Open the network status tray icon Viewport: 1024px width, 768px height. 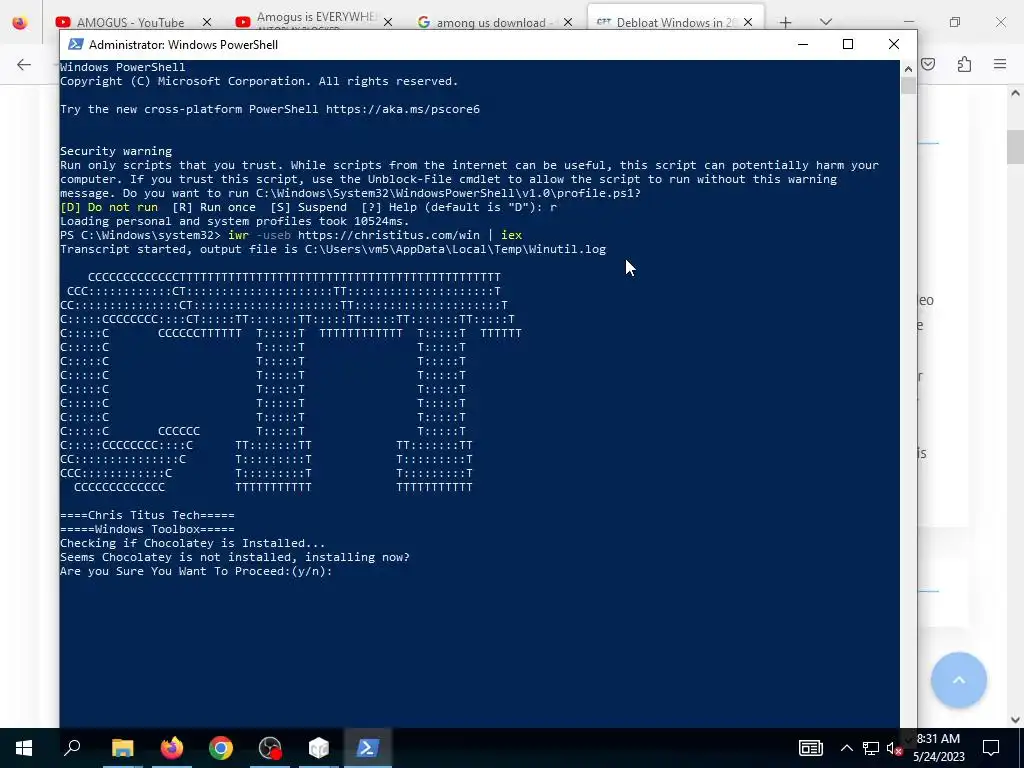[x=871, y=748]
